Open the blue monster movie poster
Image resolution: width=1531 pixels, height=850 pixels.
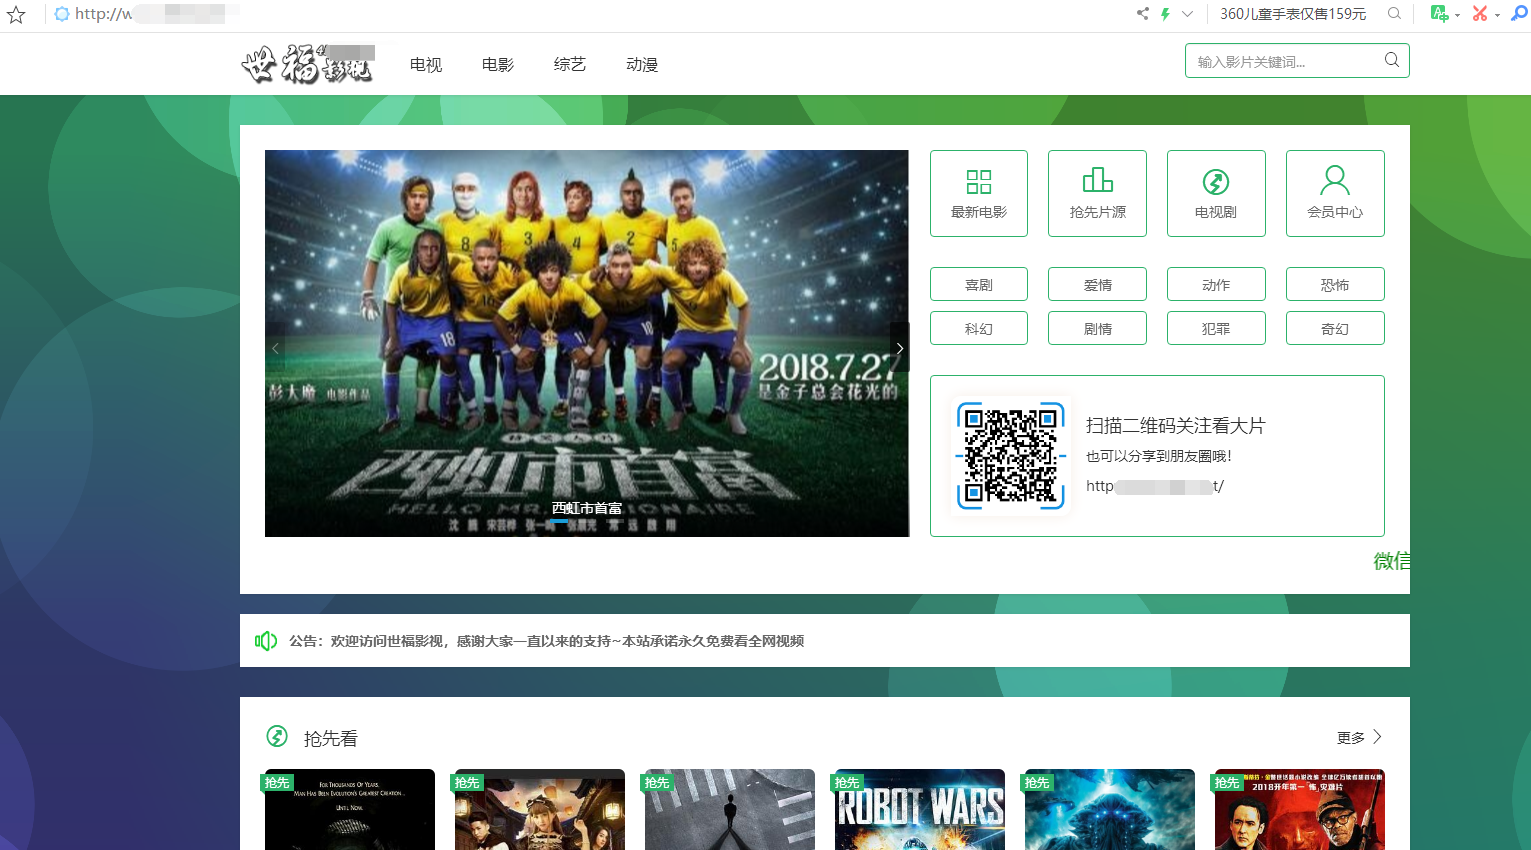click(1110, 809)
